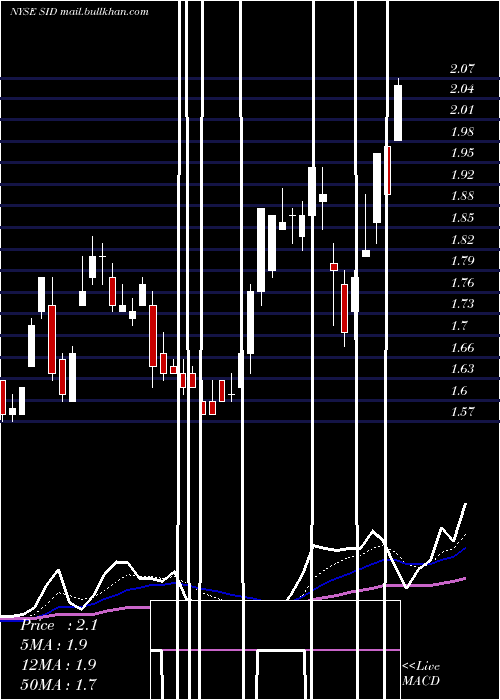Image resolution: width=500 pixels, height=700 pixels.
Task: Click the 12MA : 1.9 readout
Action: point(59,664)
